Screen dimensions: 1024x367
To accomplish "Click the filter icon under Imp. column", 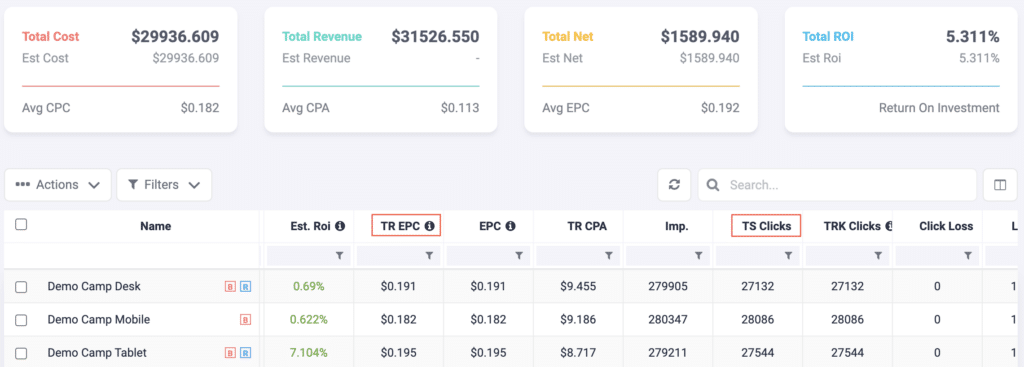I will (x=699, y=257).
